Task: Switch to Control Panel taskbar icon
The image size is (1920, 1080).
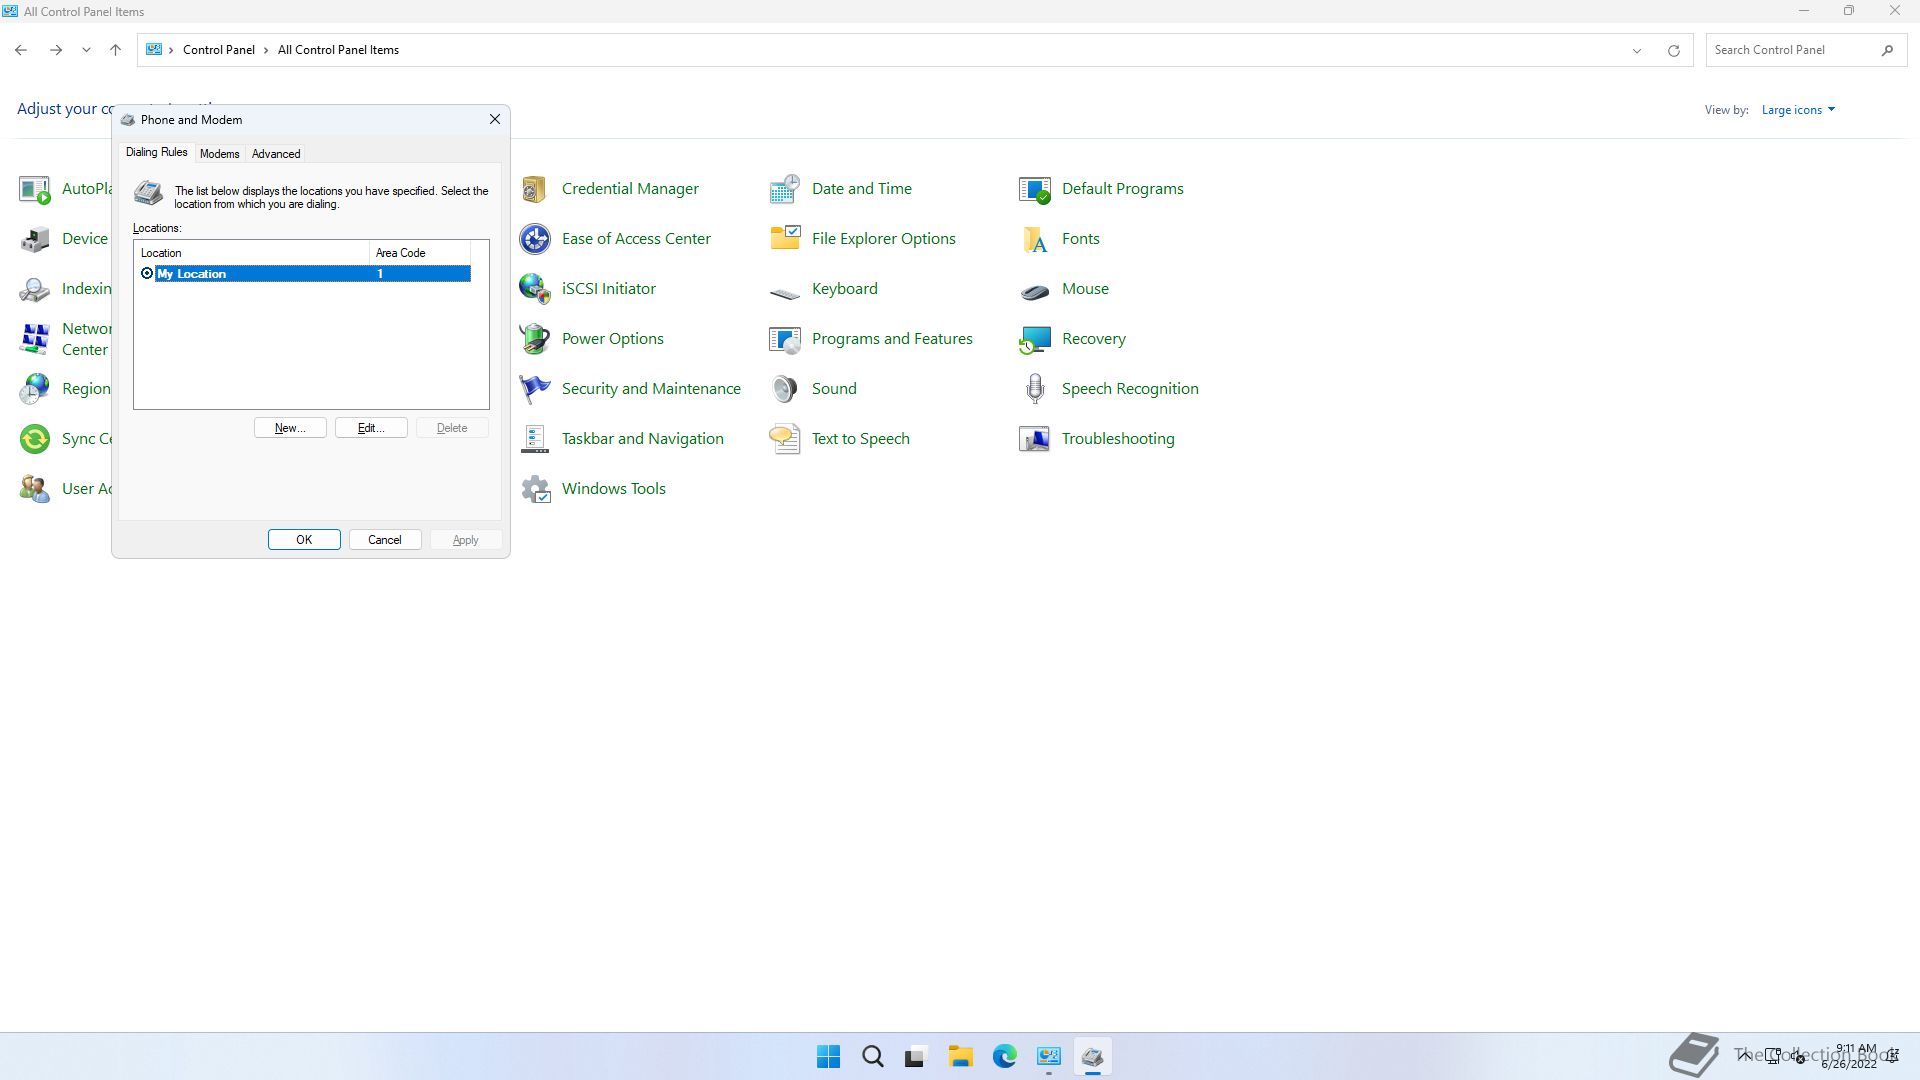Action: click(1049, 1057)
